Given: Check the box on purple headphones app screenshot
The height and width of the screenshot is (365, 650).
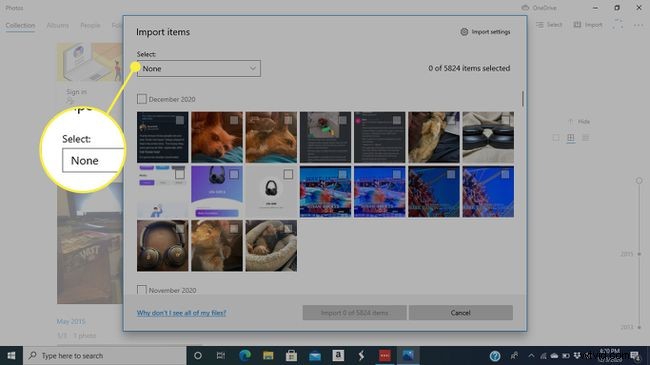Looking at the screenshot, I should point(234,174).
